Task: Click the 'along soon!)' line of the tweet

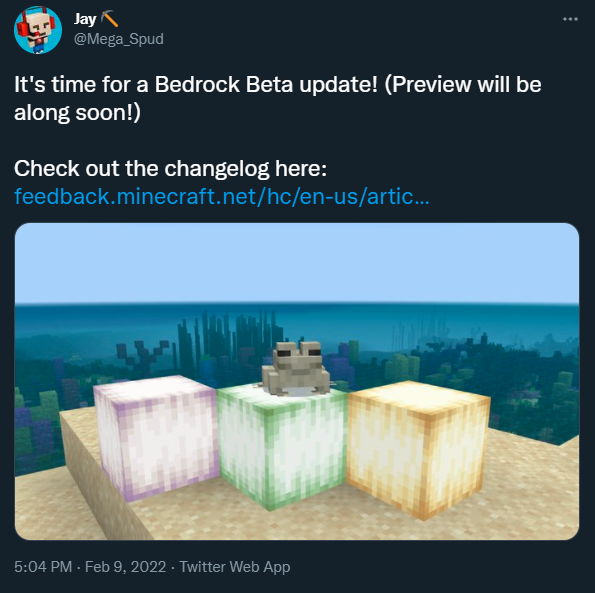Action: point(77,113)
